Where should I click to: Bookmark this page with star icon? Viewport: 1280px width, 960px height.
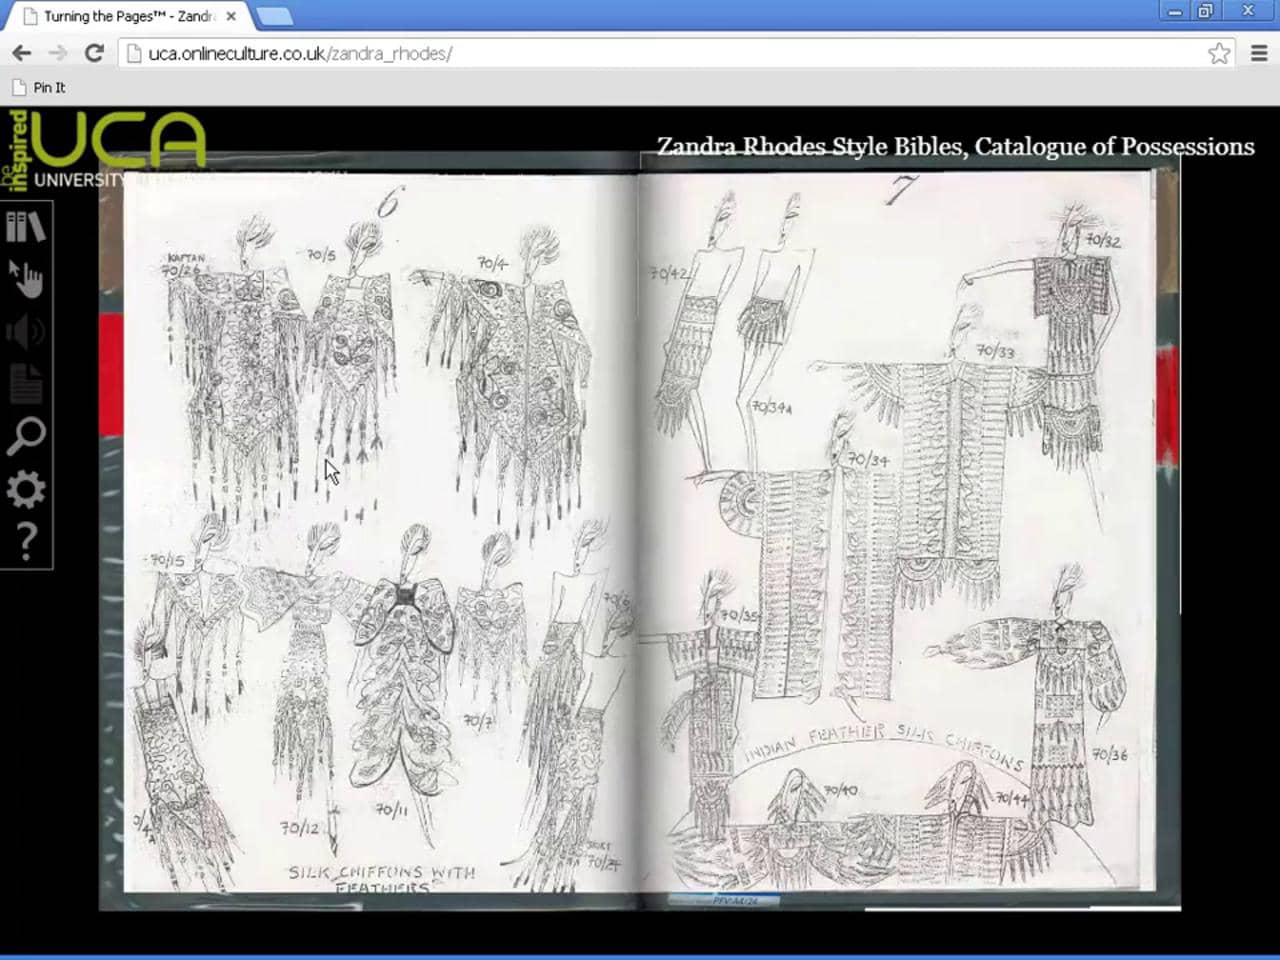(1218, 53)
